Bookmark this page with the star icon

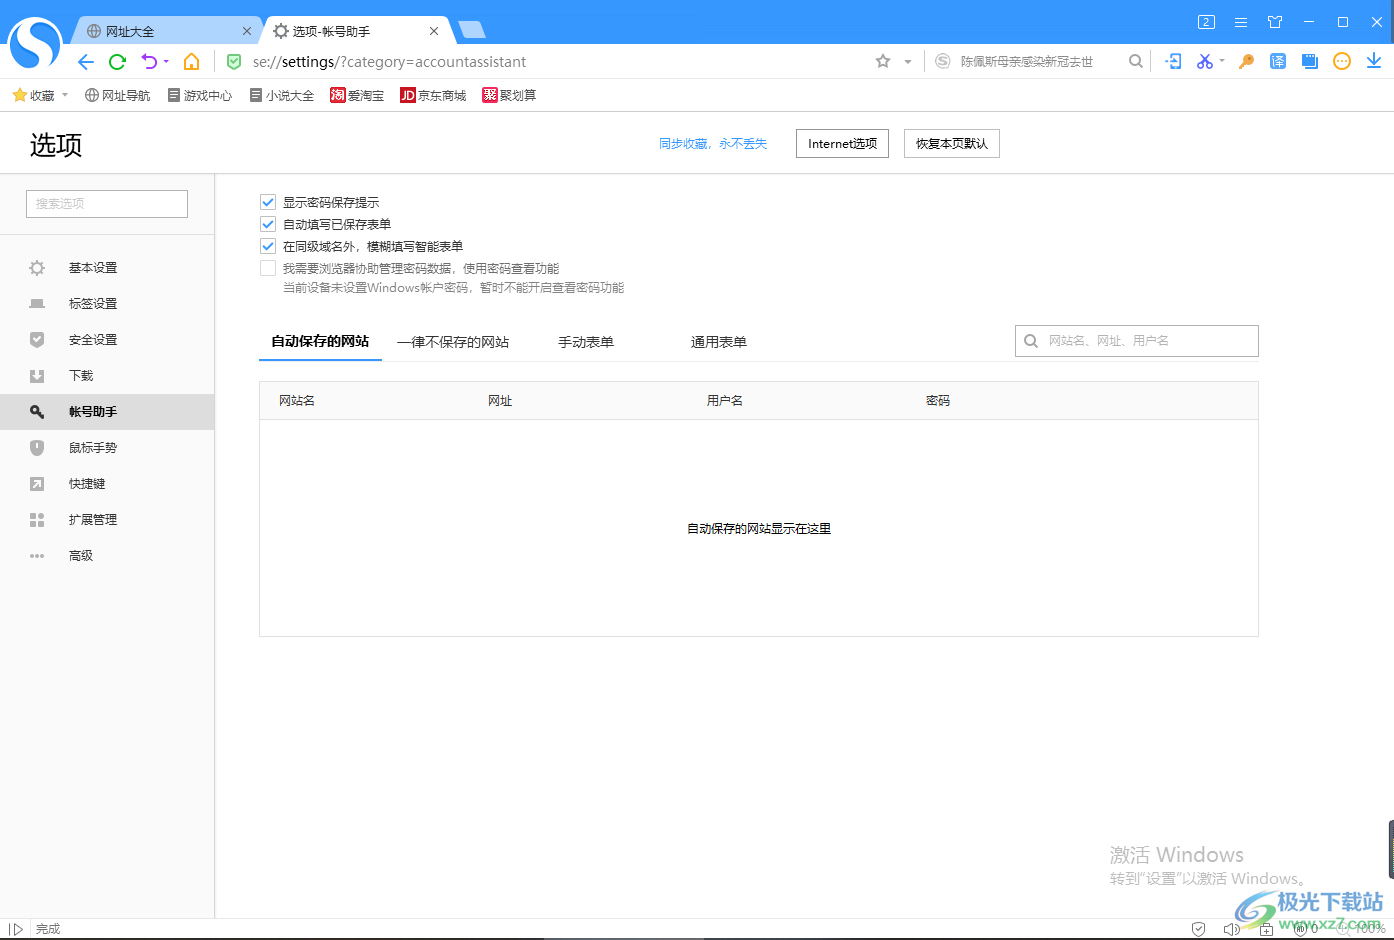pos(883,61)
